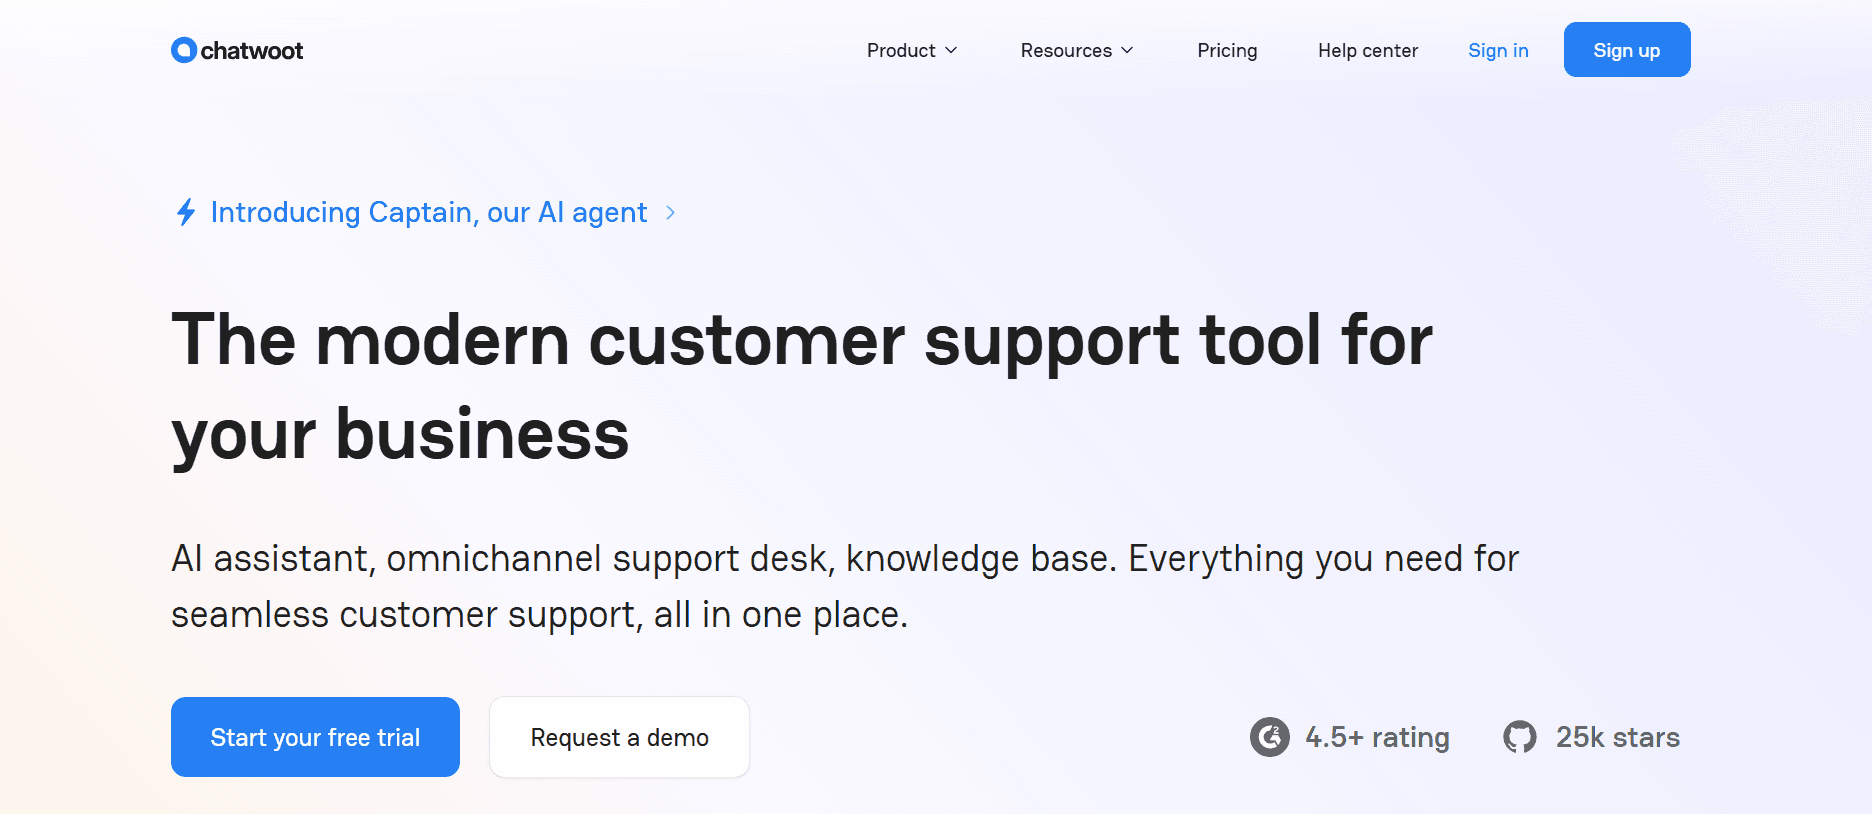Viewport: 1872px width, 814px height.
Task: Click the arrow after Introducing Captain announcement
Action: point(671,213)
